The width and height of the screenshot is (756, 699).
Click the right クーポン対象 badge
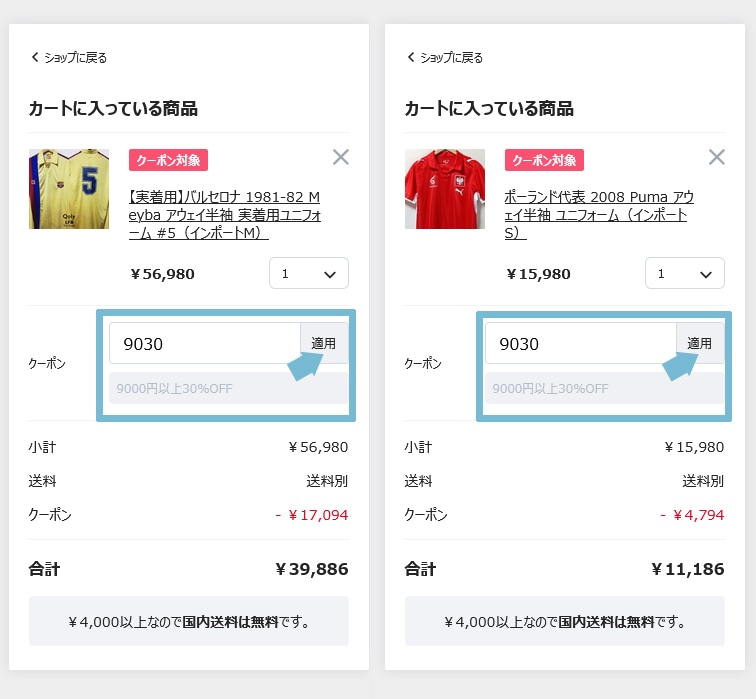click(x=544, y=160)
